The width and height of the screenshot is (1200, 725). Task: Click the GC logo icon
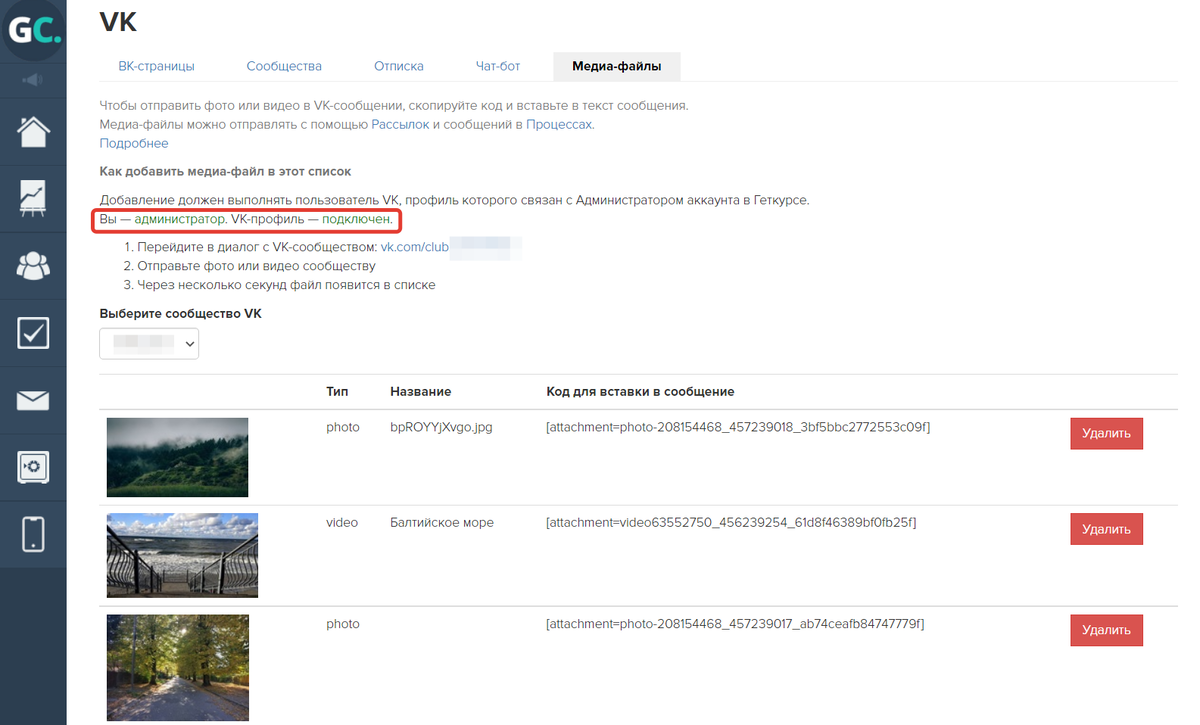click(33, 30)
